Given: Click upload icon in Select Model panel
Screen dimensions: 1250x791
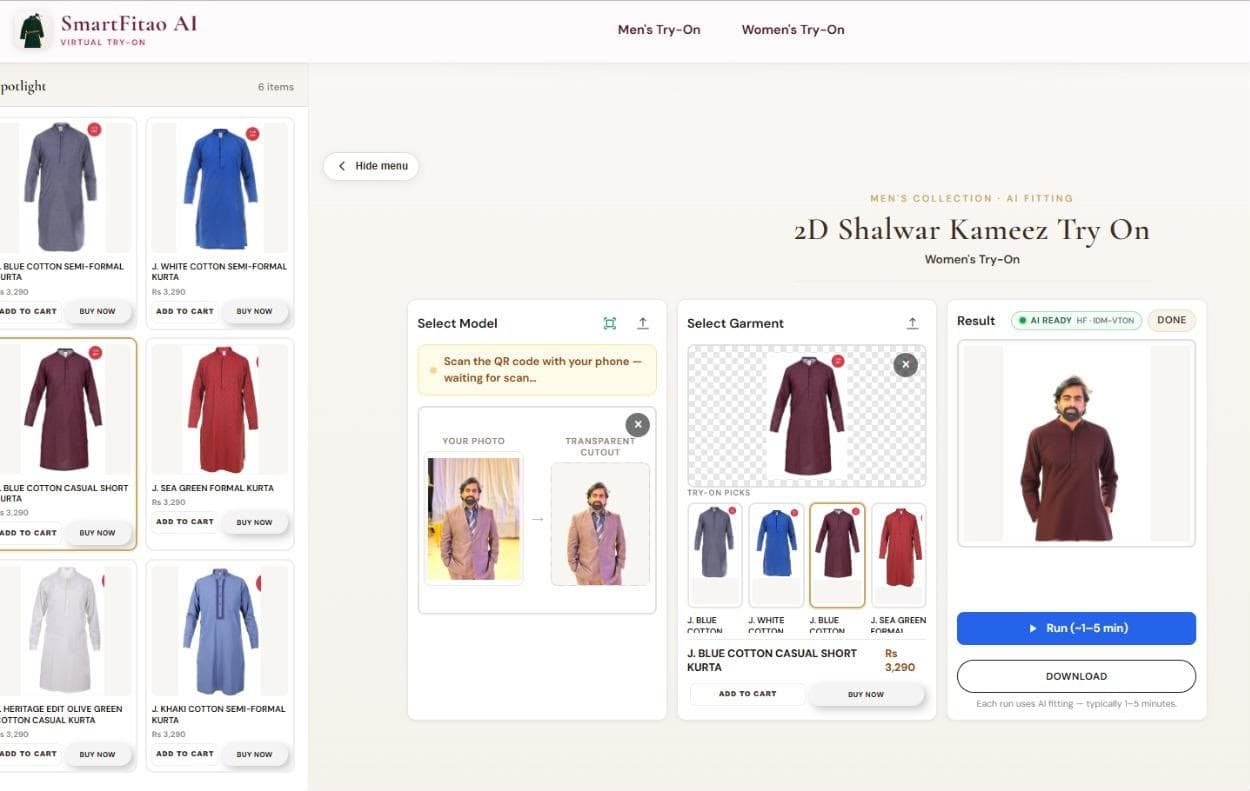Looking at the screenshot, I should point(643,323).
